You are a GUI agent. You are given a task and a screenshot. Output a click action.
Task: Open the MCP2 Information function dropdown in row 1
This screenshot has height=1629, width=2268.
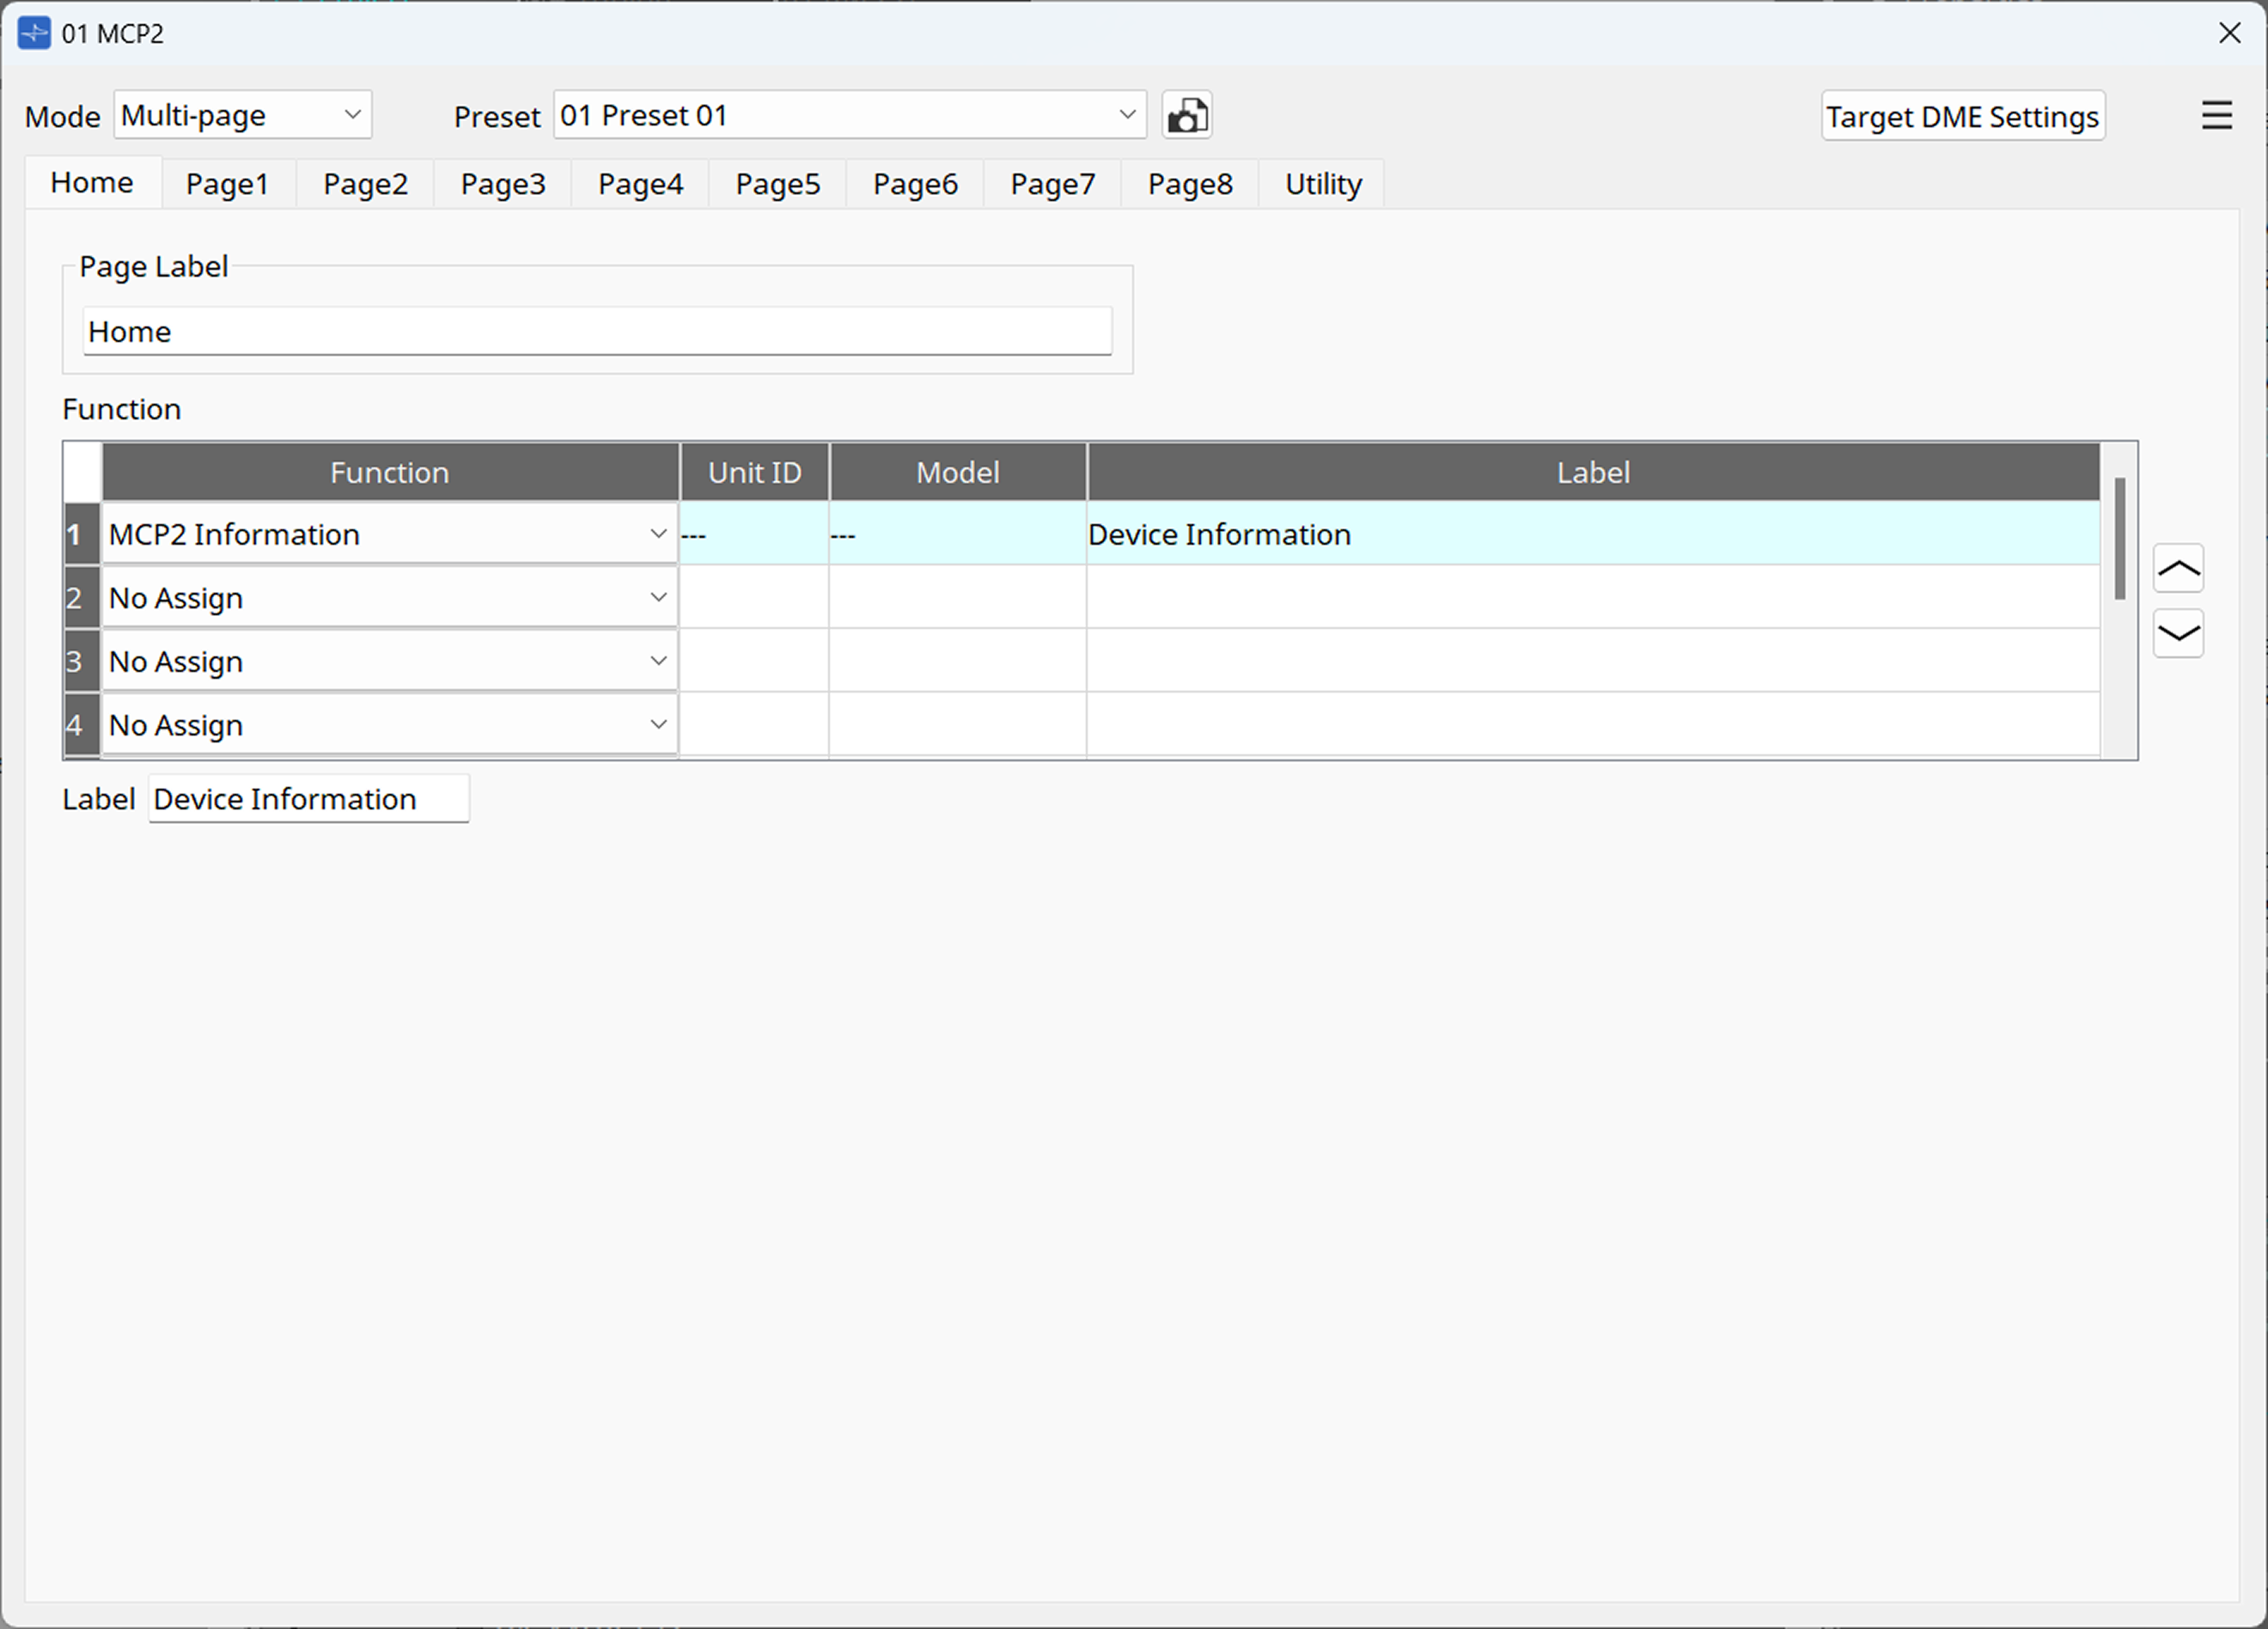click(x=657, y=534)
